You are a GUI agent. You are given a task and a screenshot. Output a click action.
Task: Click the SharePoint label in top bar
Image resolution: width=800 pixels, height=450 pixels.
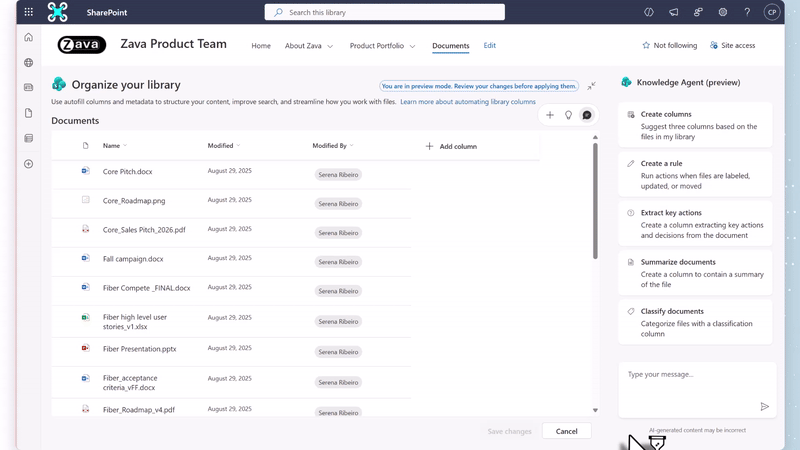tap(107, 12)
